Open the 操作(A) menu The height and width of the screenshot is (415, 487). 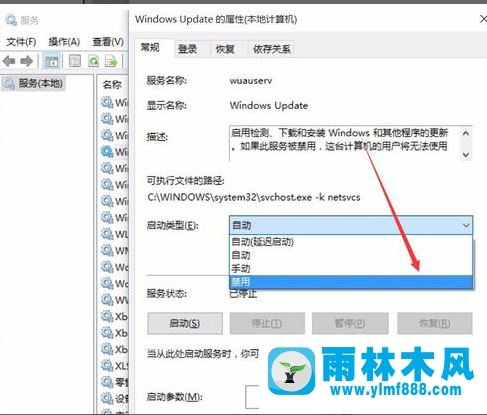(64, 42)
